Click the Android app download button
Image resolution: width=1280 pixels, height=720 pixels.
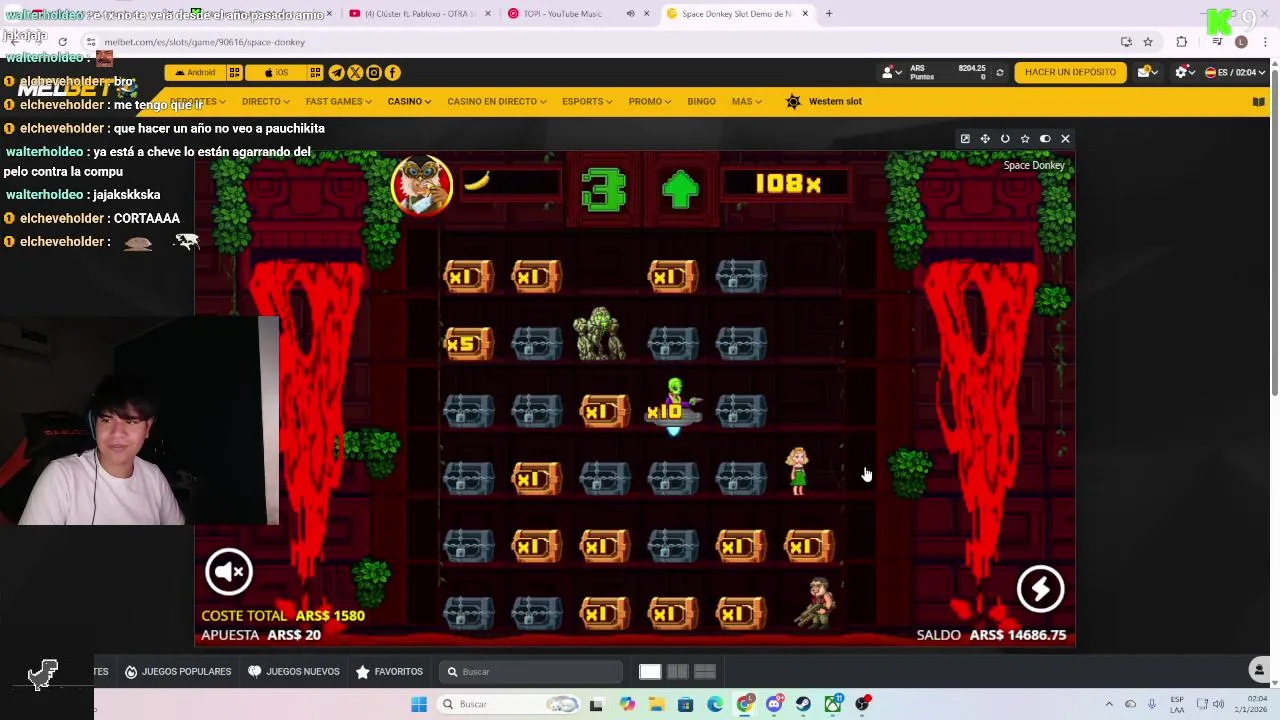195,72
